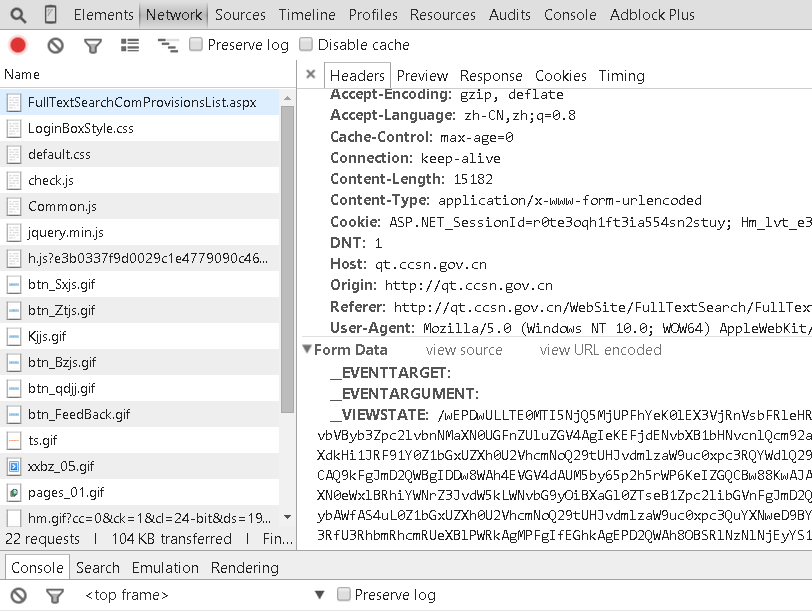The width and height of the screenshot is (812, 613).
Task: Close the request details pane
Action: pyautogui.click(x=310, y=75)
